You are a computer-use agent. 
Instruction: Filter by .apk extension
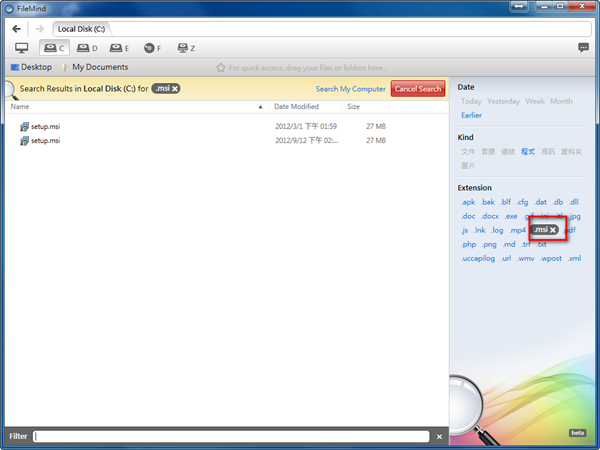(x=468, y=202)
